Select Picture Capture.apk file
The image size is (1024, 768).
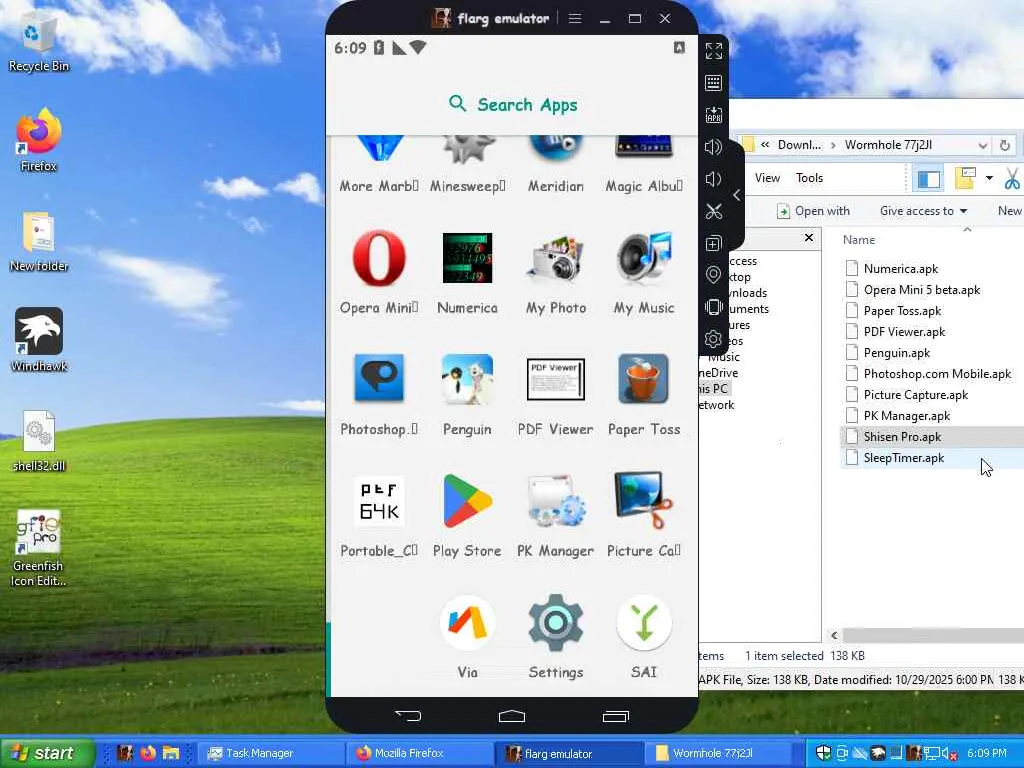916,394
